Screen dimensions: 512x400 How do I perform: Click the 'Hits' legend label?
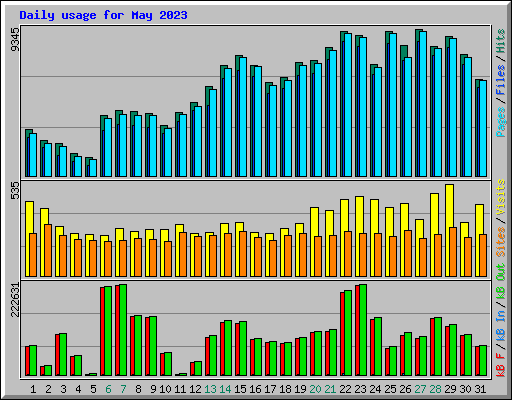coord(501,41)
